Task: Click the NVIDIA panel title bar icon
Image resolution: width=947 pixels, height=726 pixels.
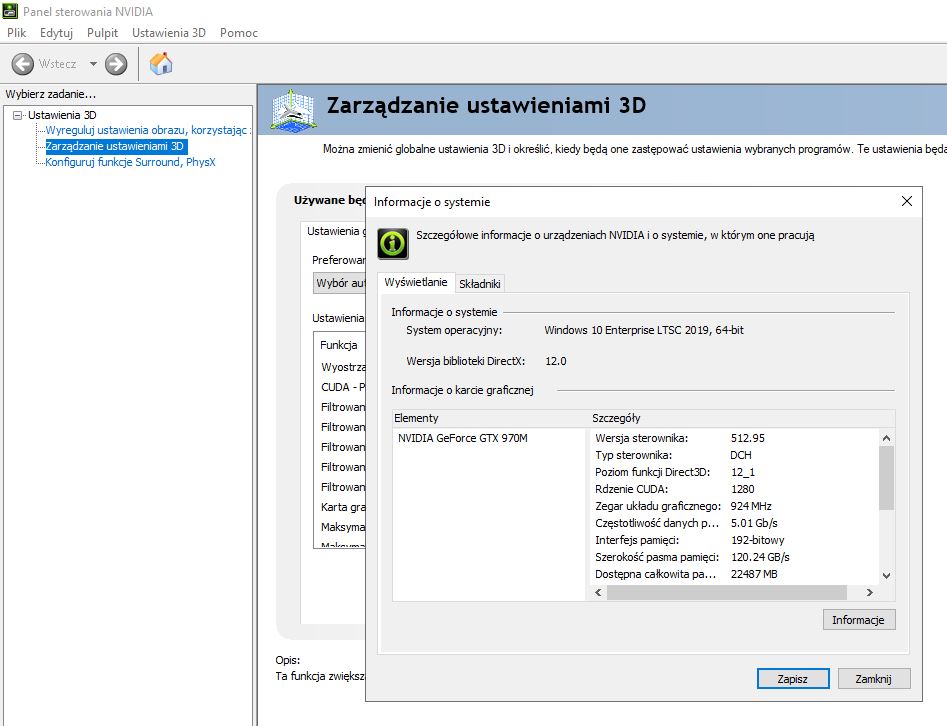Action: click(10, 11)
